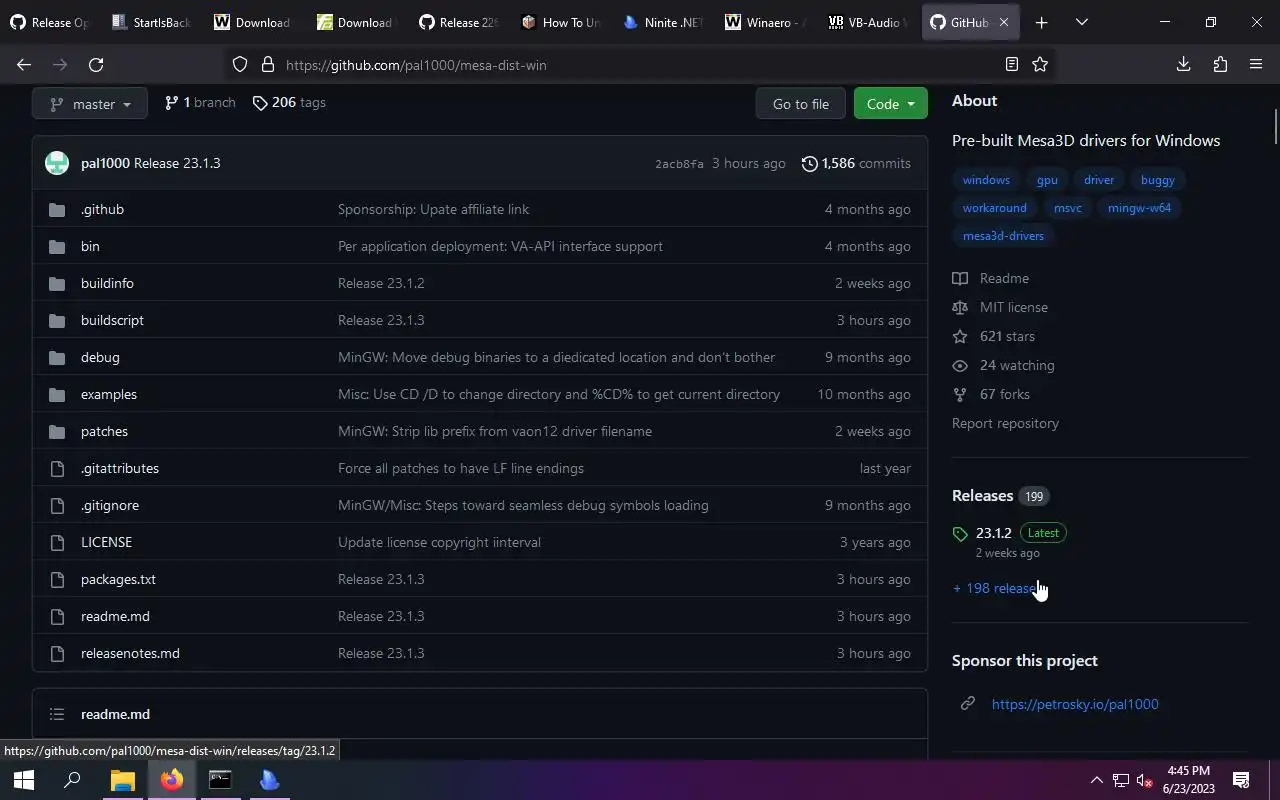Expand the green Code dropdown button
1280x800 pixels.
tap(890, 104)
